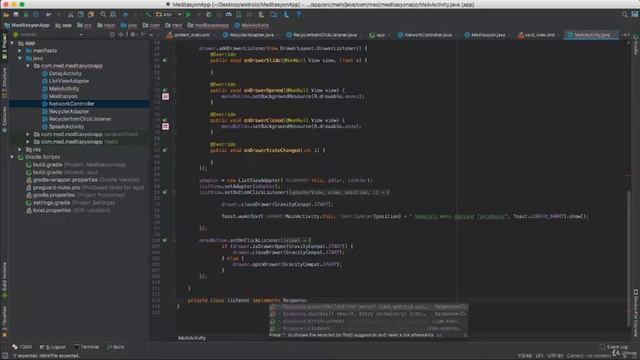Collapse the Gradle Scripts node

pos(12,157)
